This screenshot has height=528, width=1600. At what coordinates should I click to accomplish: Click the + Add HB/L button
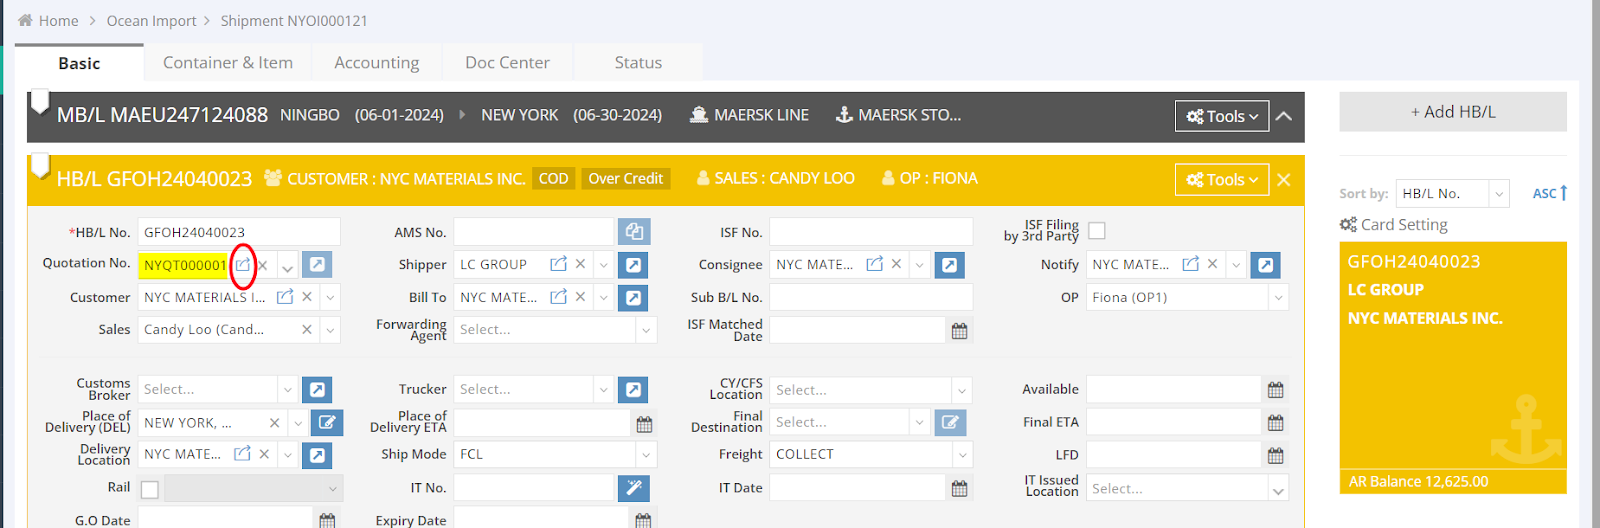point(1452,112)
